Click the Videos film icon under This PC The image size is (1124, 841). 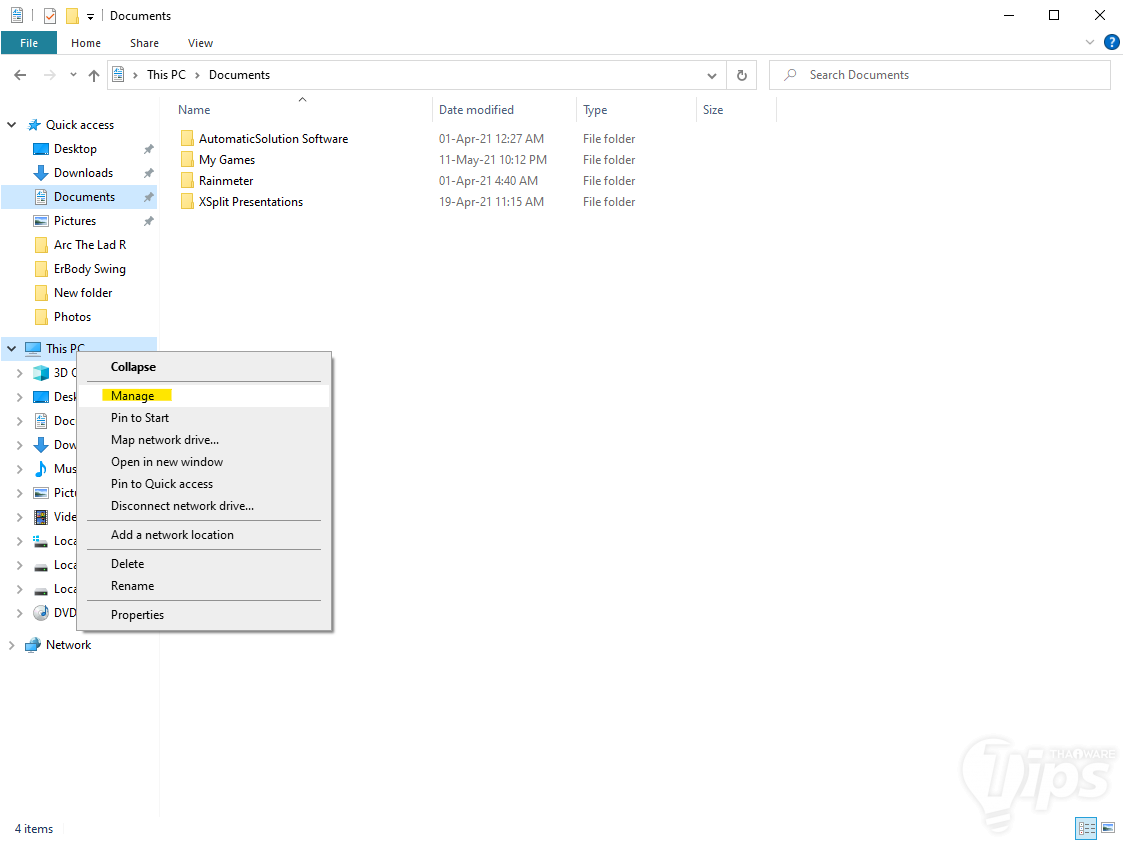[41, 517]
